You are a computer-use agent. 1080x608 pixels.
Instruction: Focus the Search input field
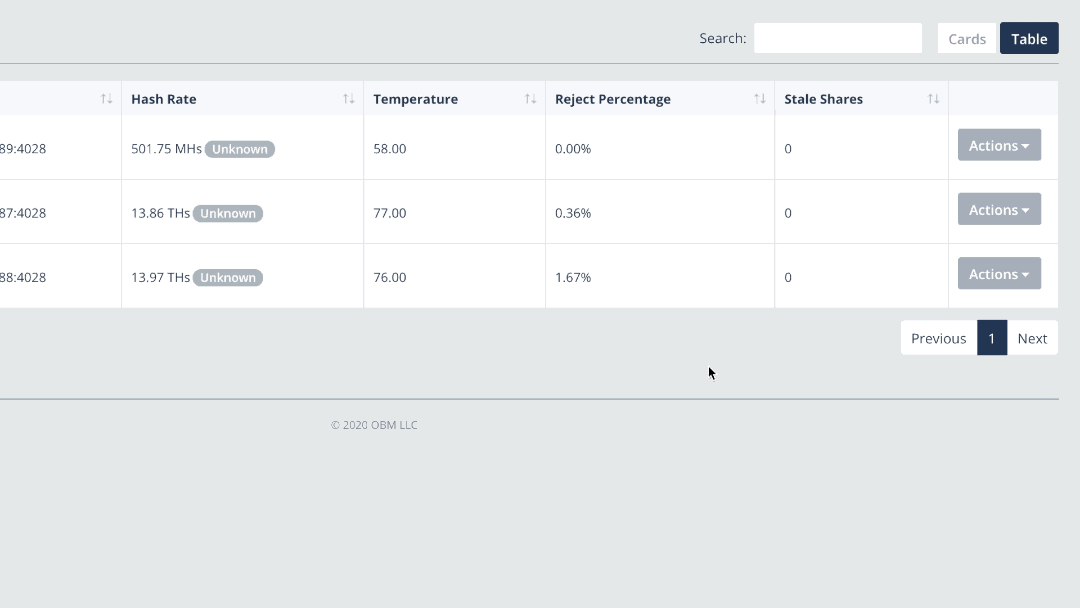(838, 38)
